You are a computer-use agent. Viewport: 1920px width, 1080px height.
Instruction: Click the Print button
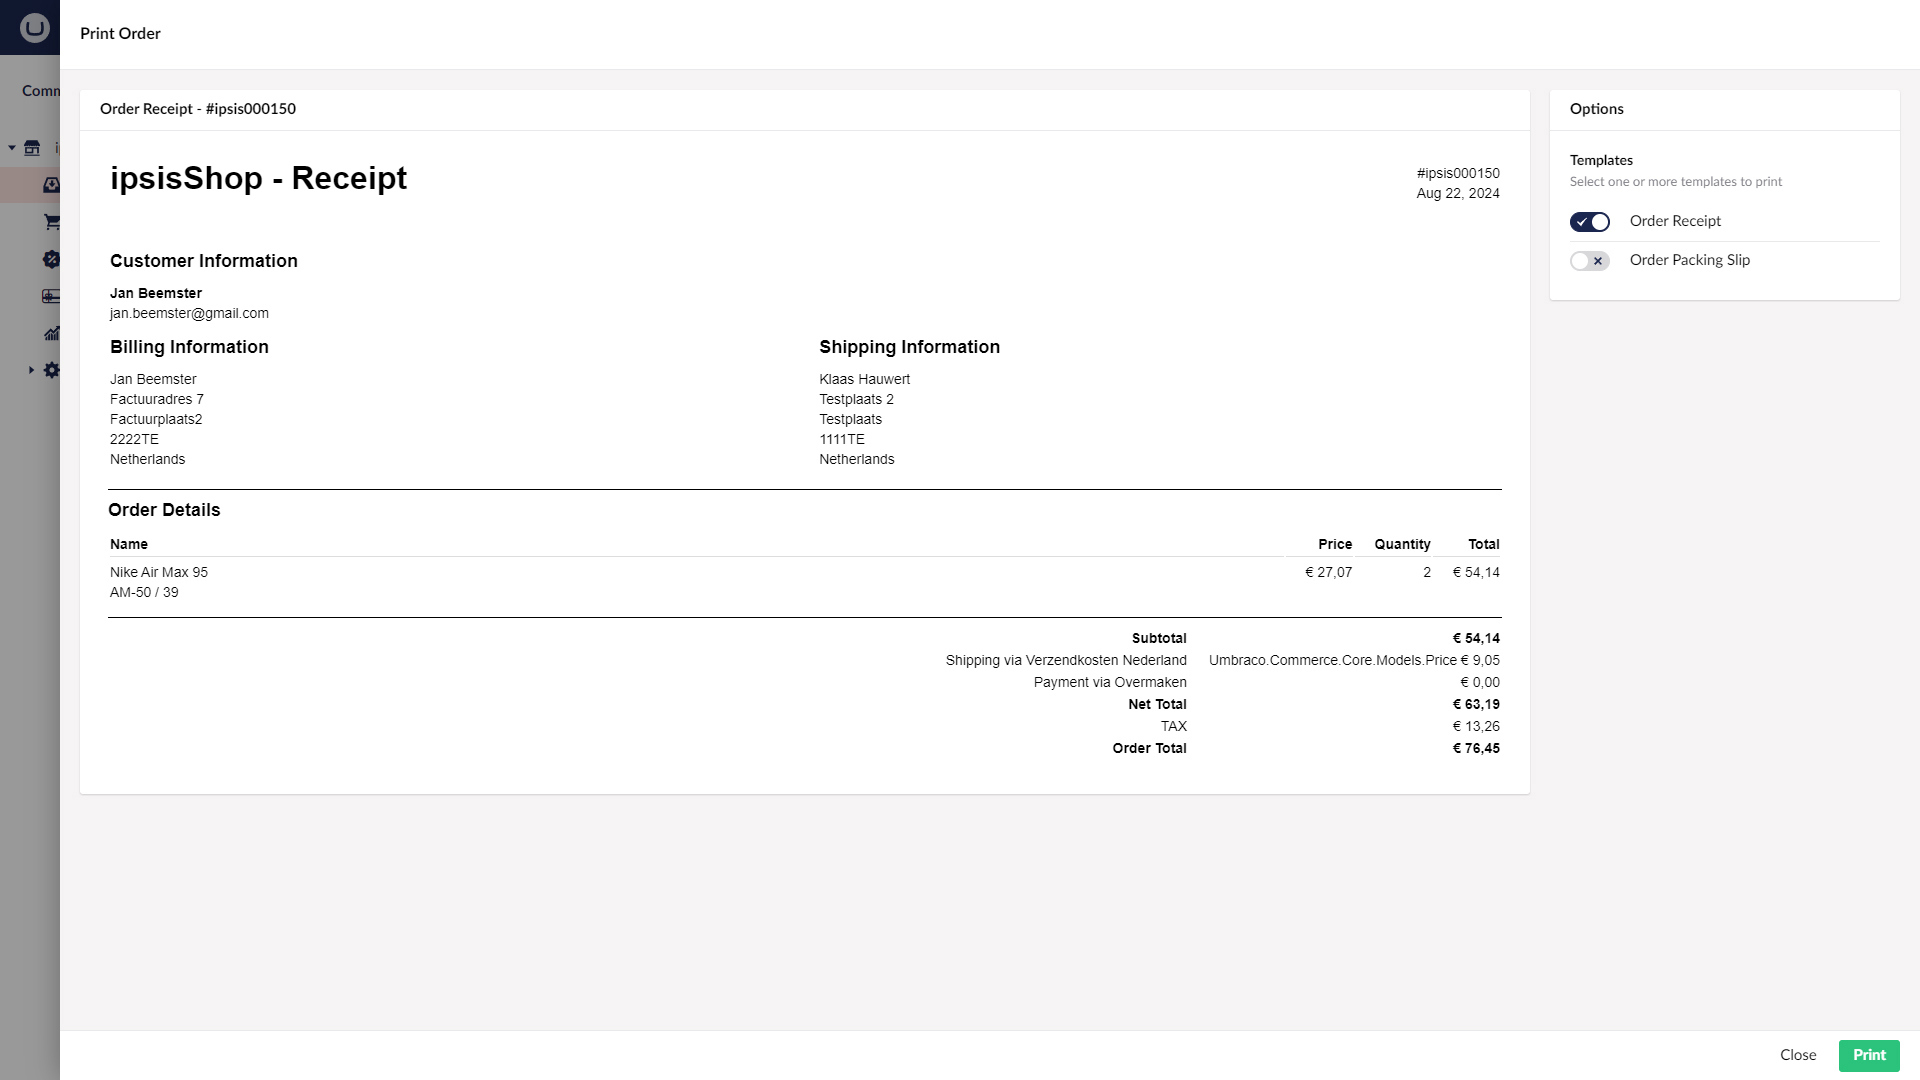pos(1869,1055)
